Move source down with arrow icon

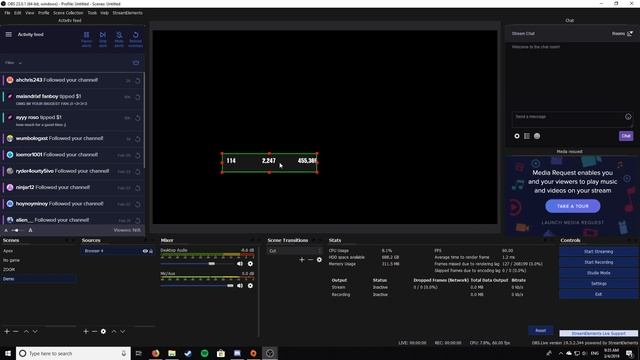122,331
